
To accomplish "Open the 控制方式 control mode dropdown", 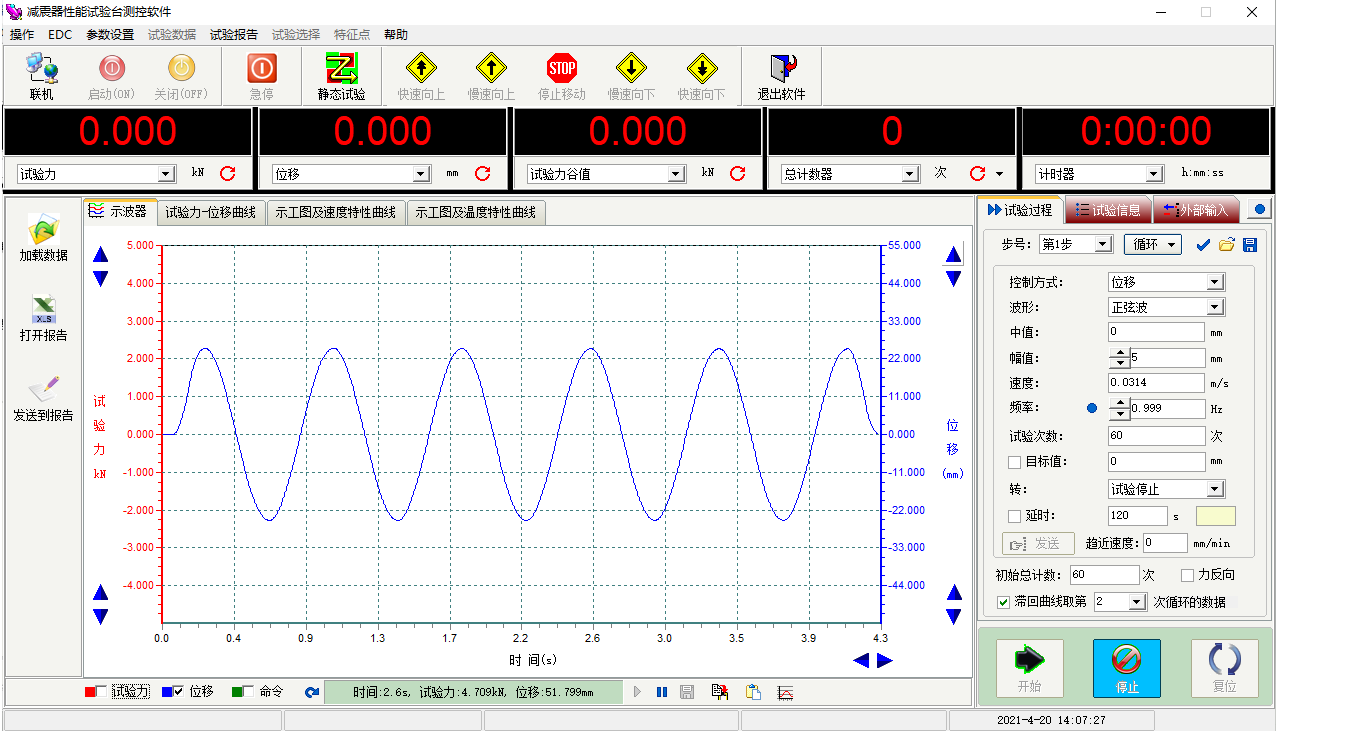I will 1215,283.
